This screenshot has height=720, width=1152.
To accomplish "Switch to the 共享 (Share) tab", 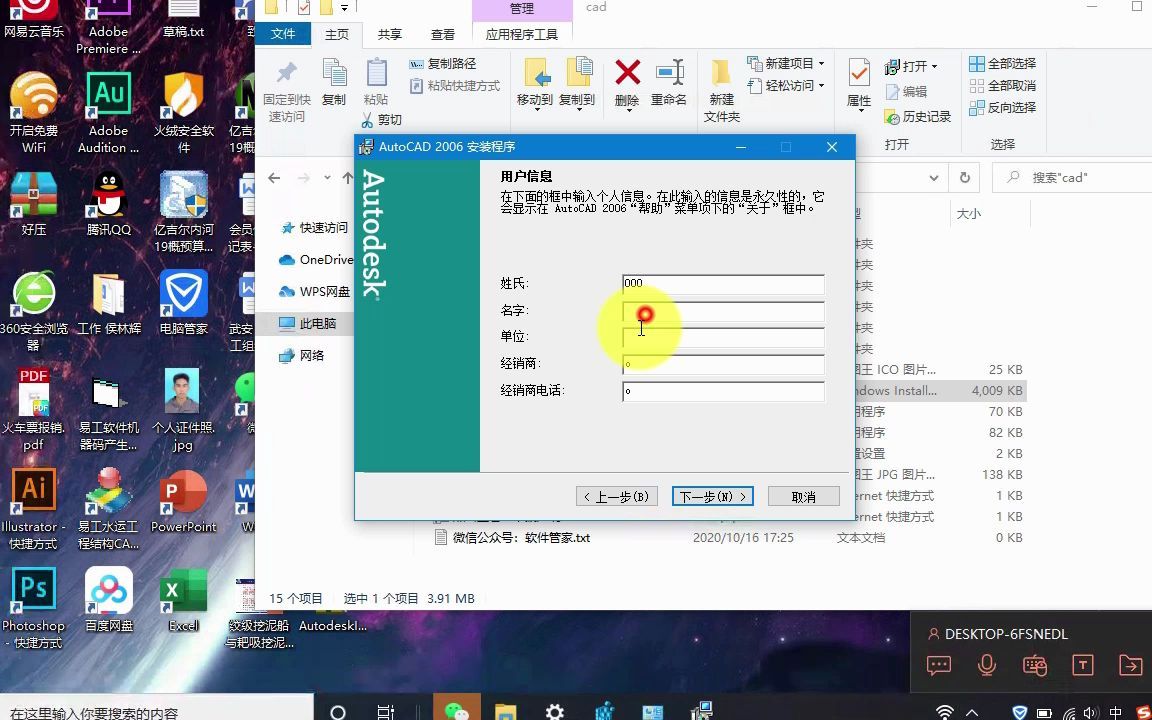I will click(x=389, y=33).
